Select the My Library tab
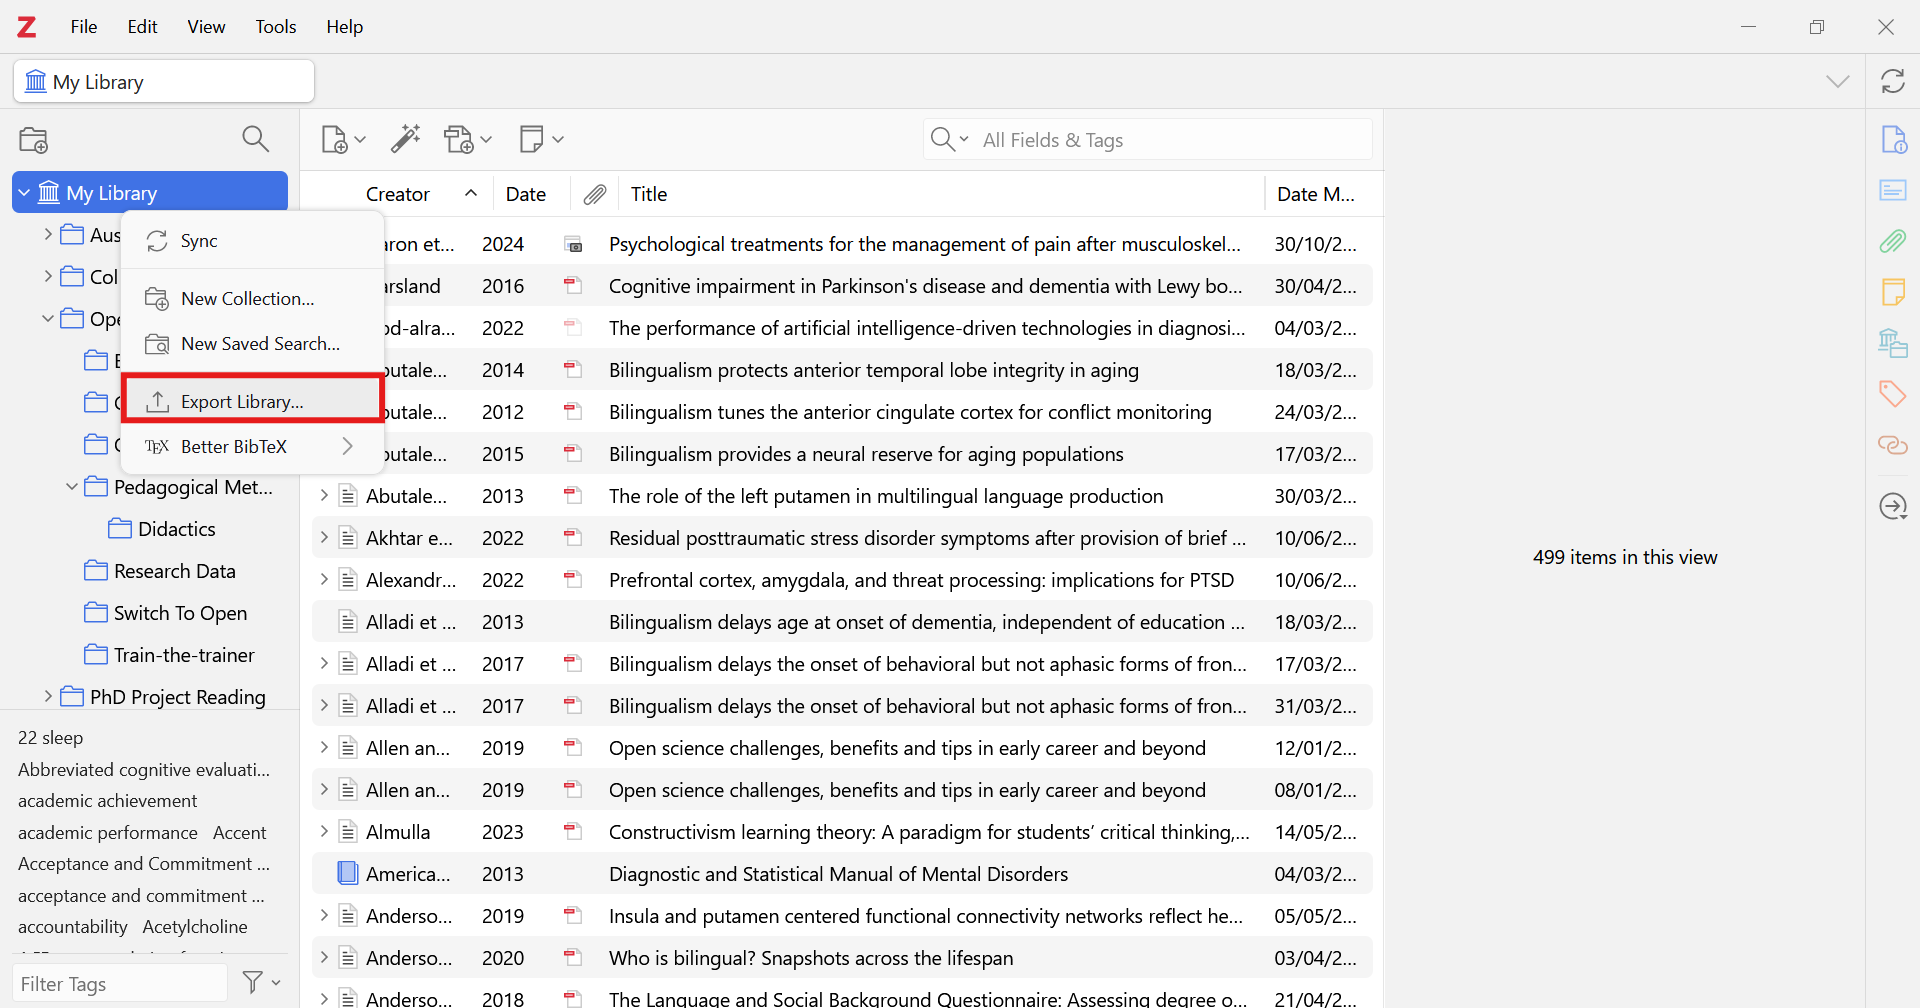 pyautogui.click(x=164, y=82)
